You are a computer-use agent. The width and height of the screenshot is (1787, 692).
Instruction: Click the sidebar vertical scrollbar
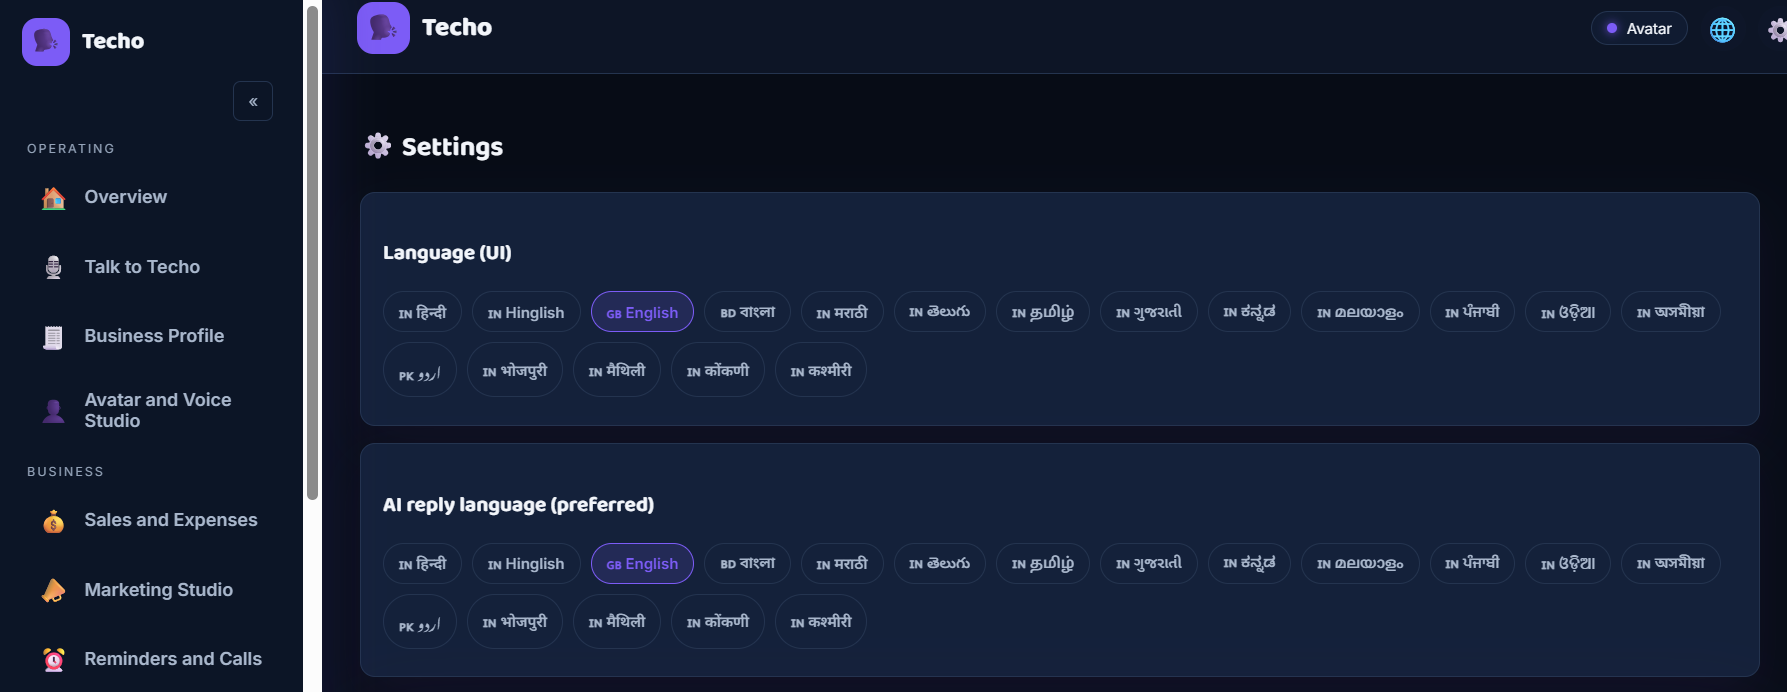(x=312, y=253)
